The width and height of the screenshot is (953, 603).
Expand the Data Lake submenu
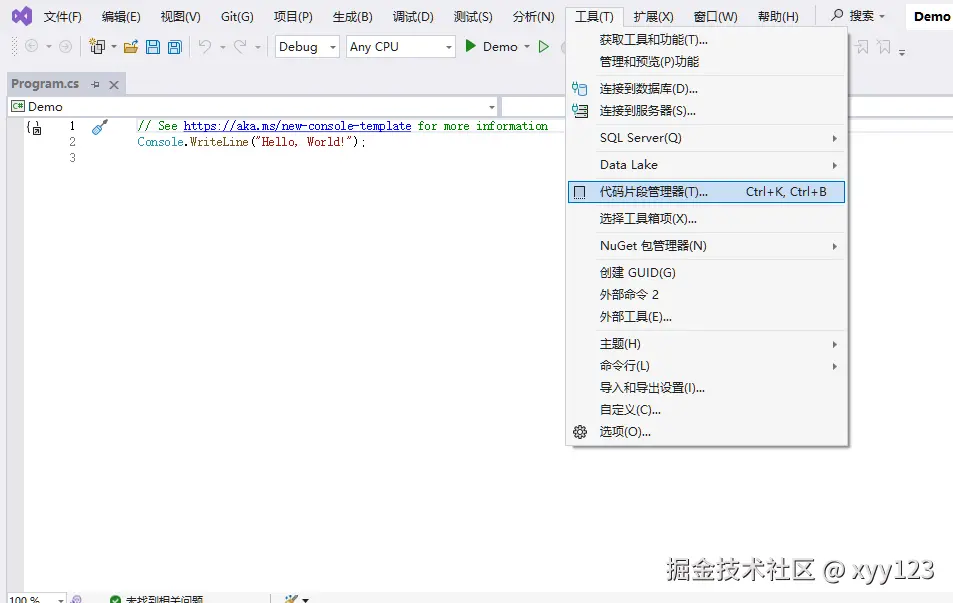[706, 165]
